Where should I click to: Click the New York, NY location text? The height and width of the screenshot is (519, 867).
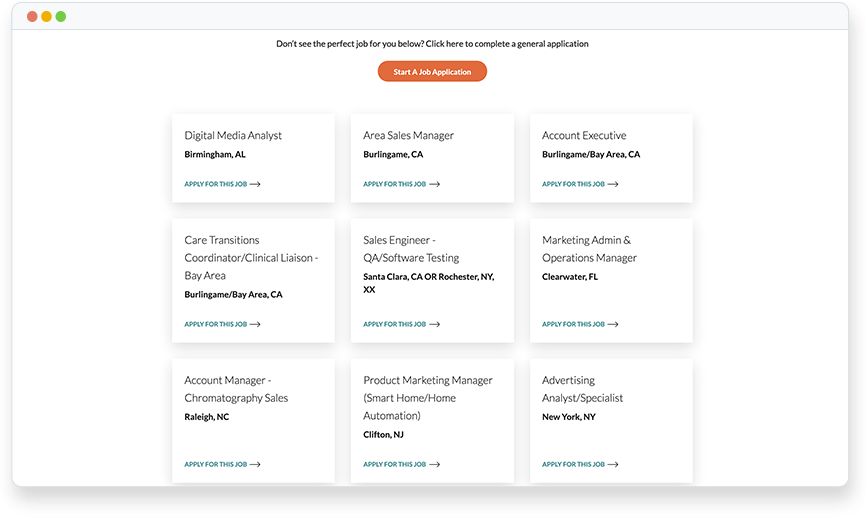pos(568,417)
